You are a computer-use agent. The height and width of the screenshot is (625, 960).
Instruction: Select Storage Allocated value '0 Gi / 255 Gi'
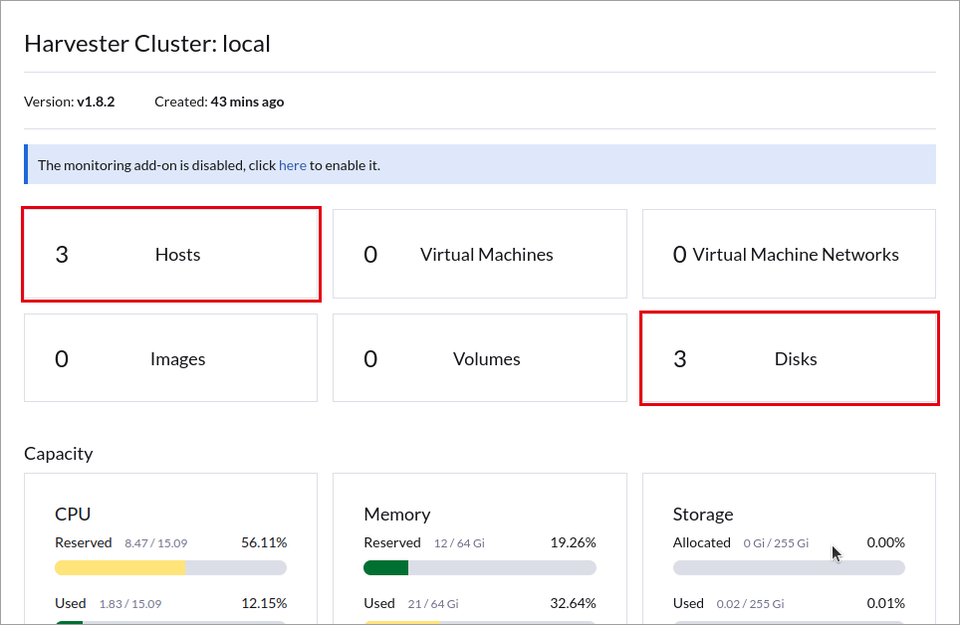776,543
